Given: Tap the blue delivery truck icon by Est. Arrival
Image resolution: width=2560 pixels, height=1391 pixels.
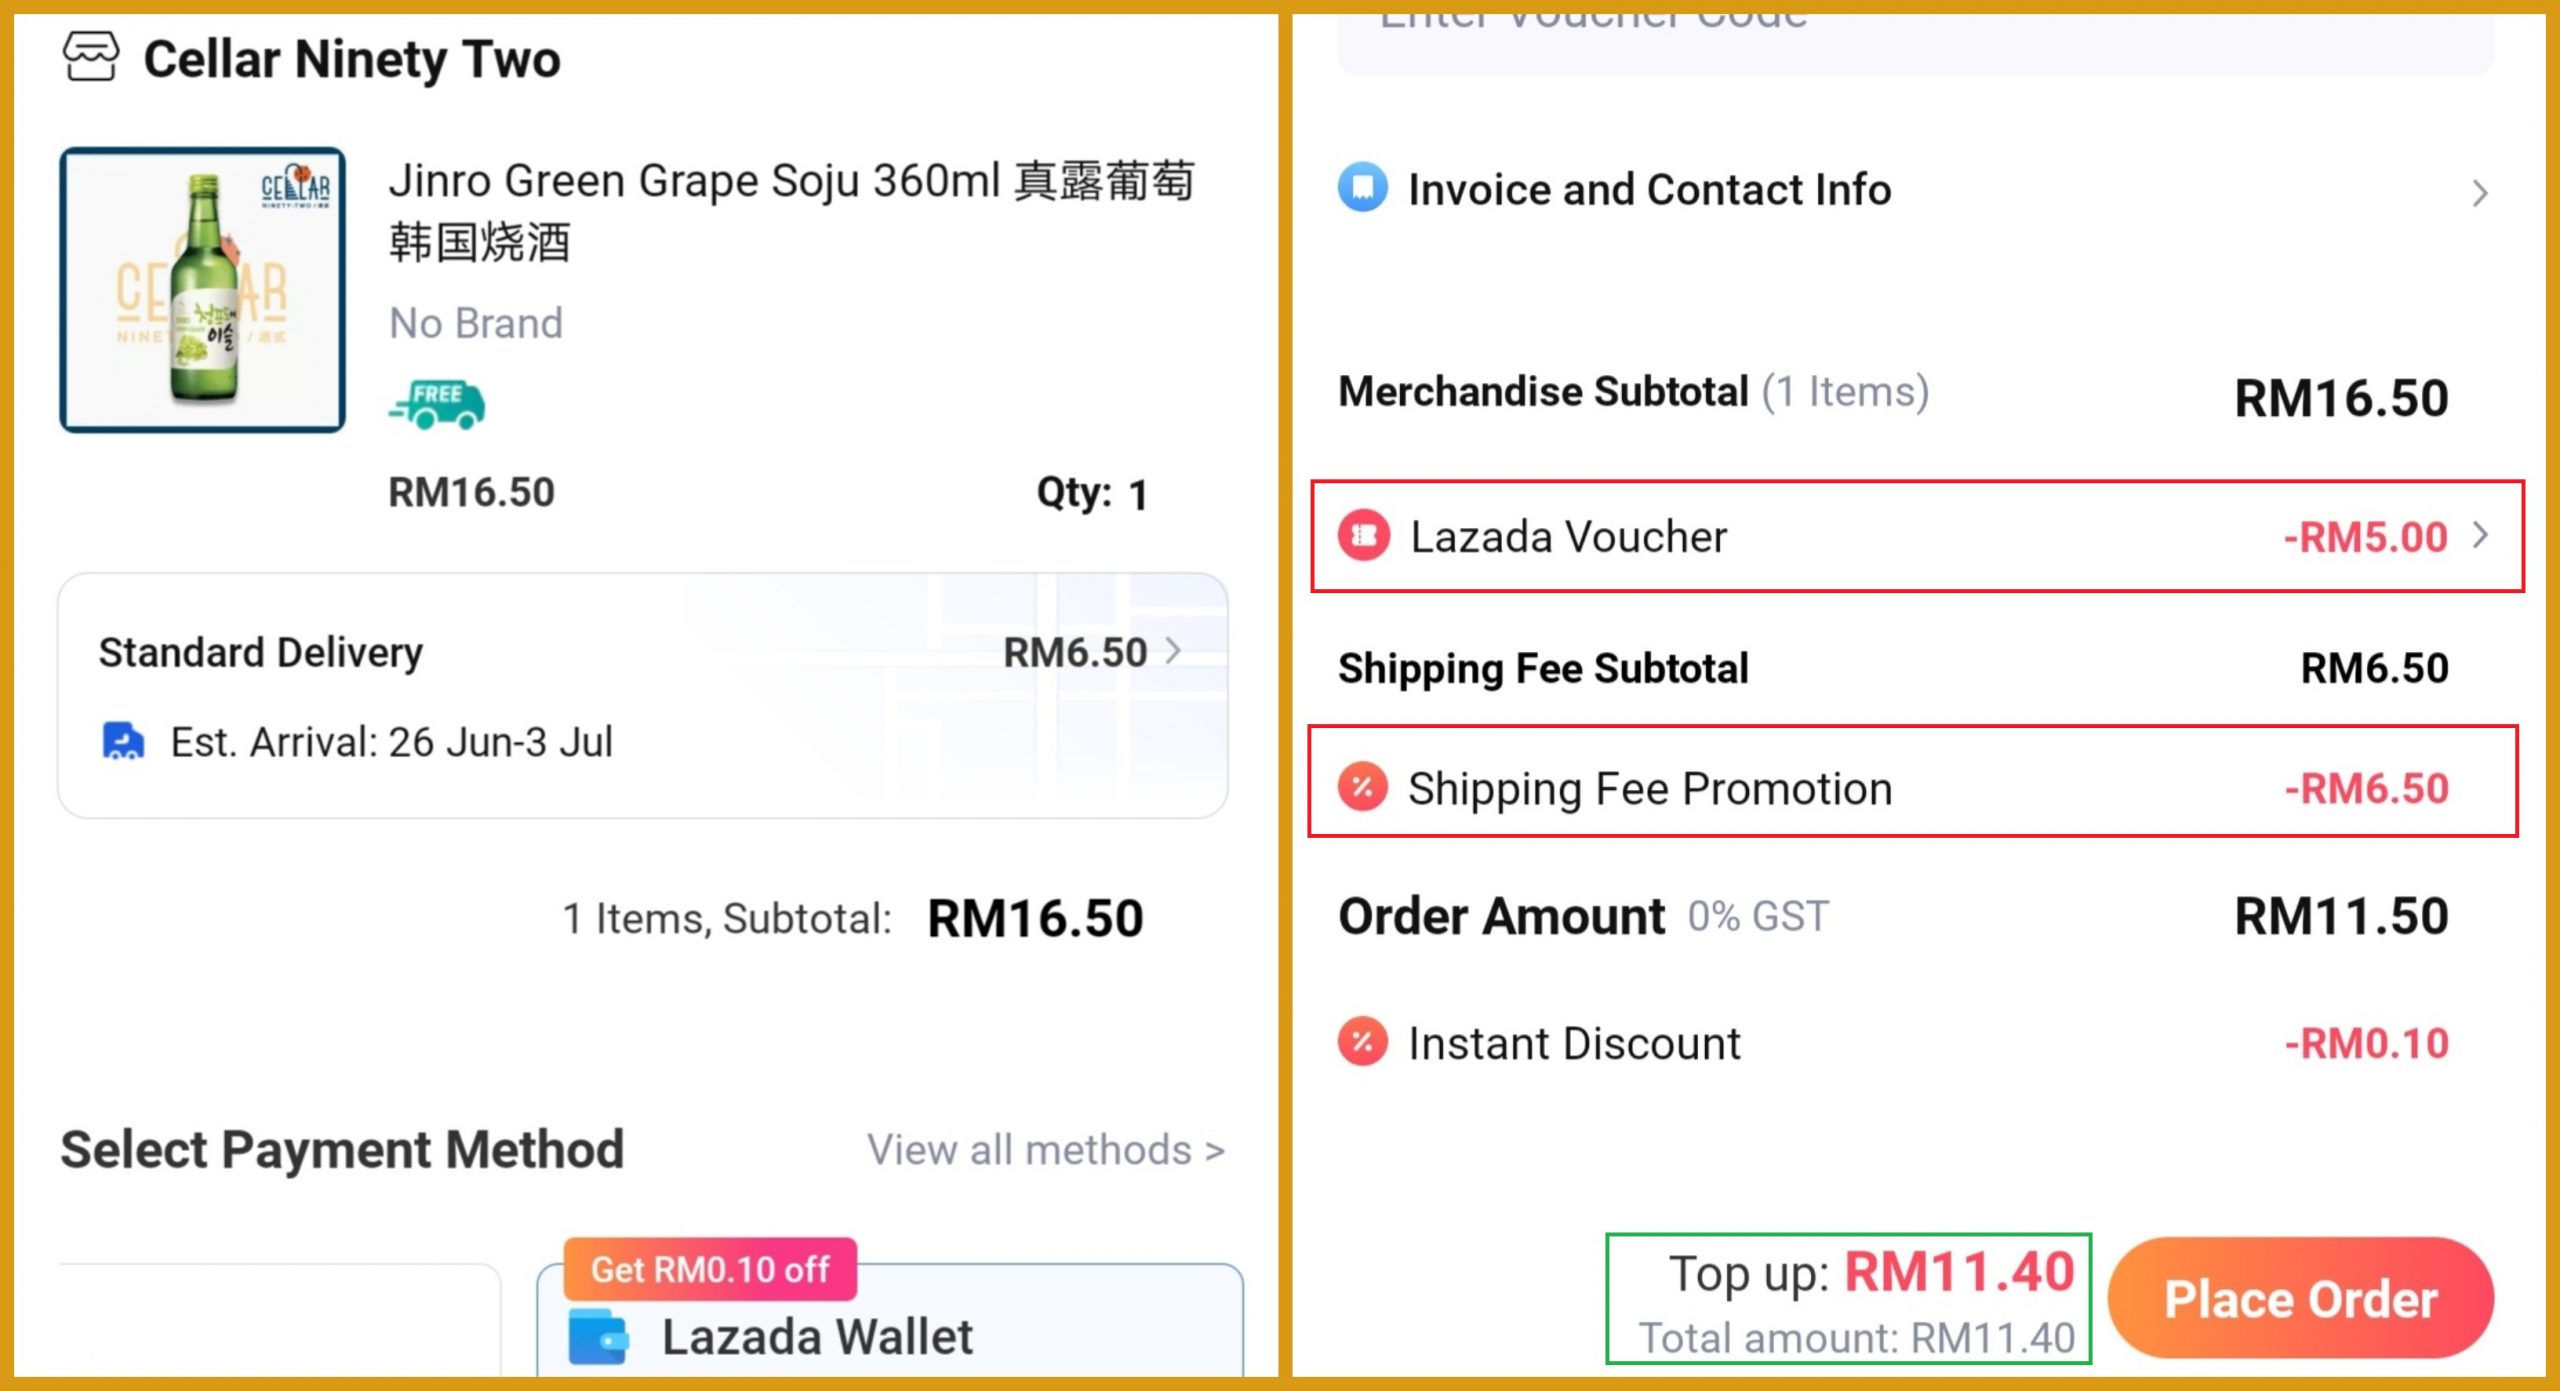Looking at the screenshot, I should click(124, 742).
